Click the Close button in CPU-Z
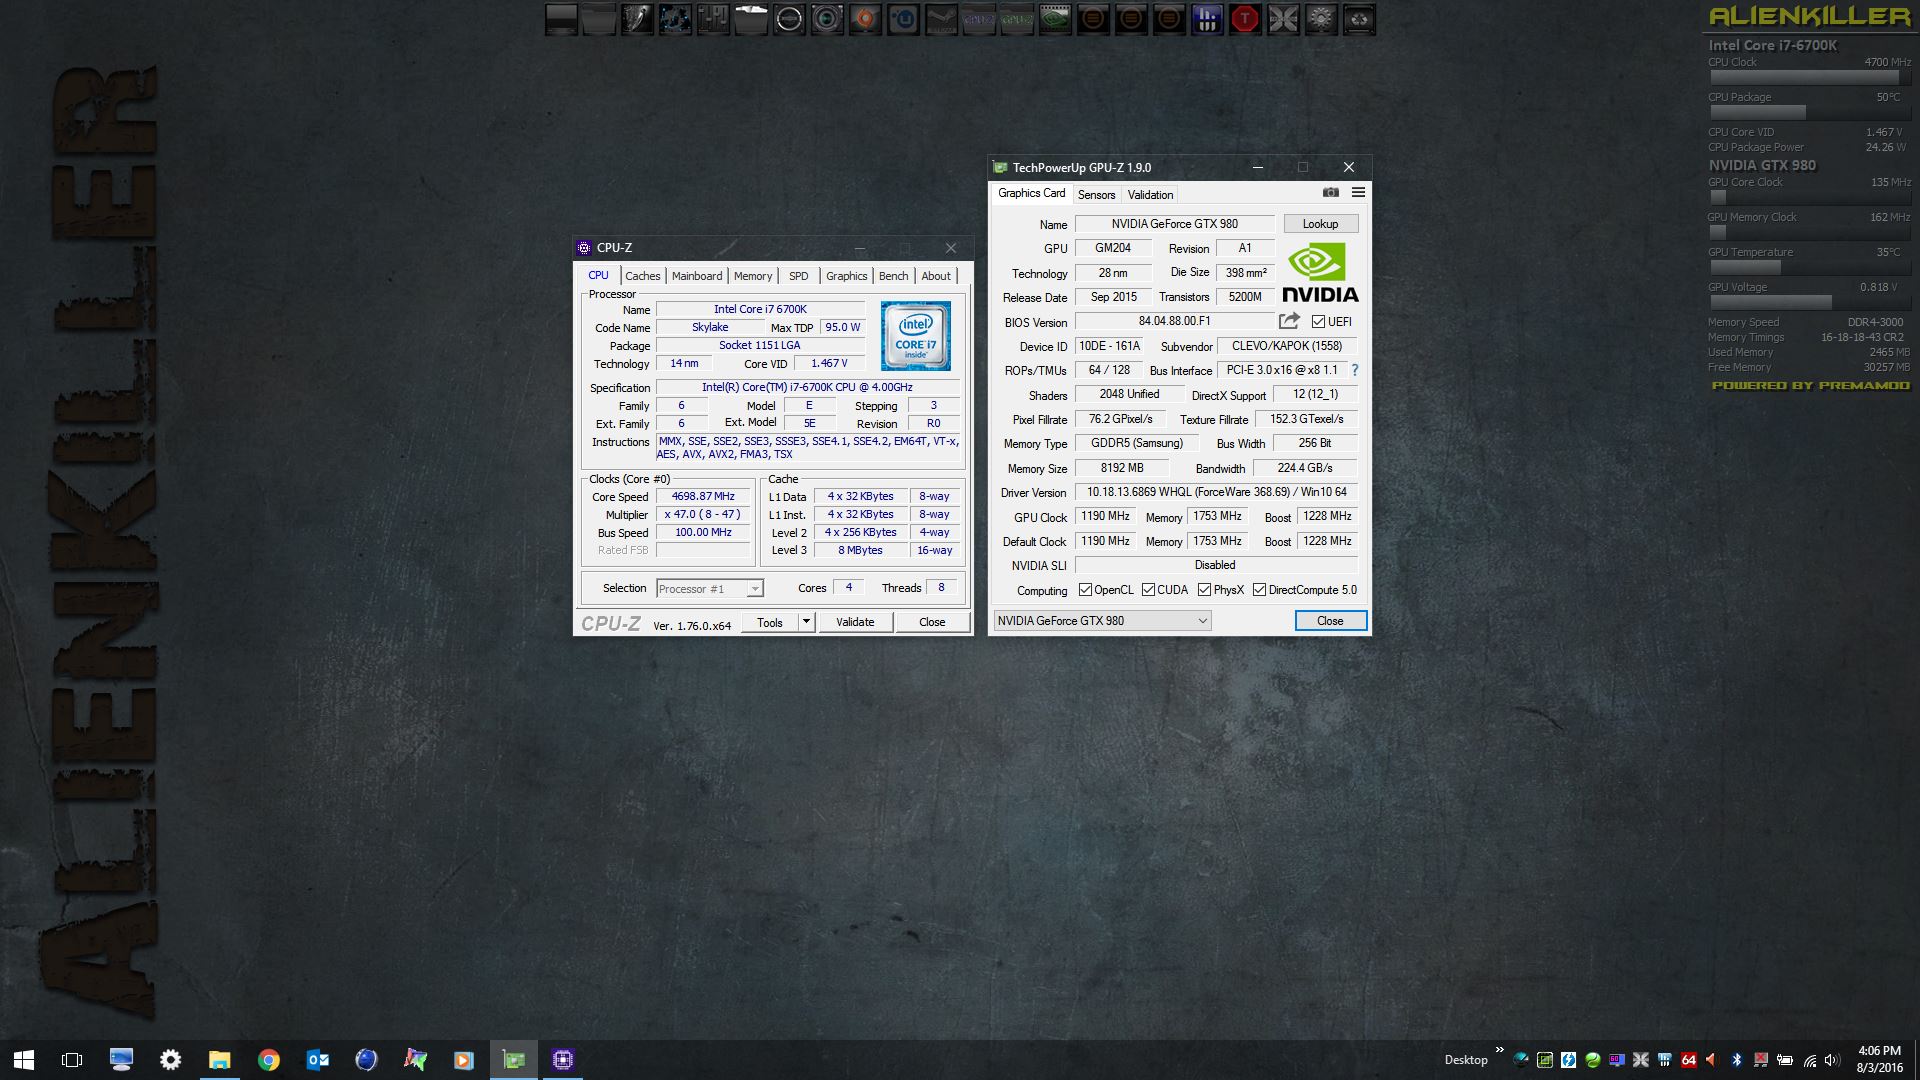1920x1080 pixels. (932, 622)
